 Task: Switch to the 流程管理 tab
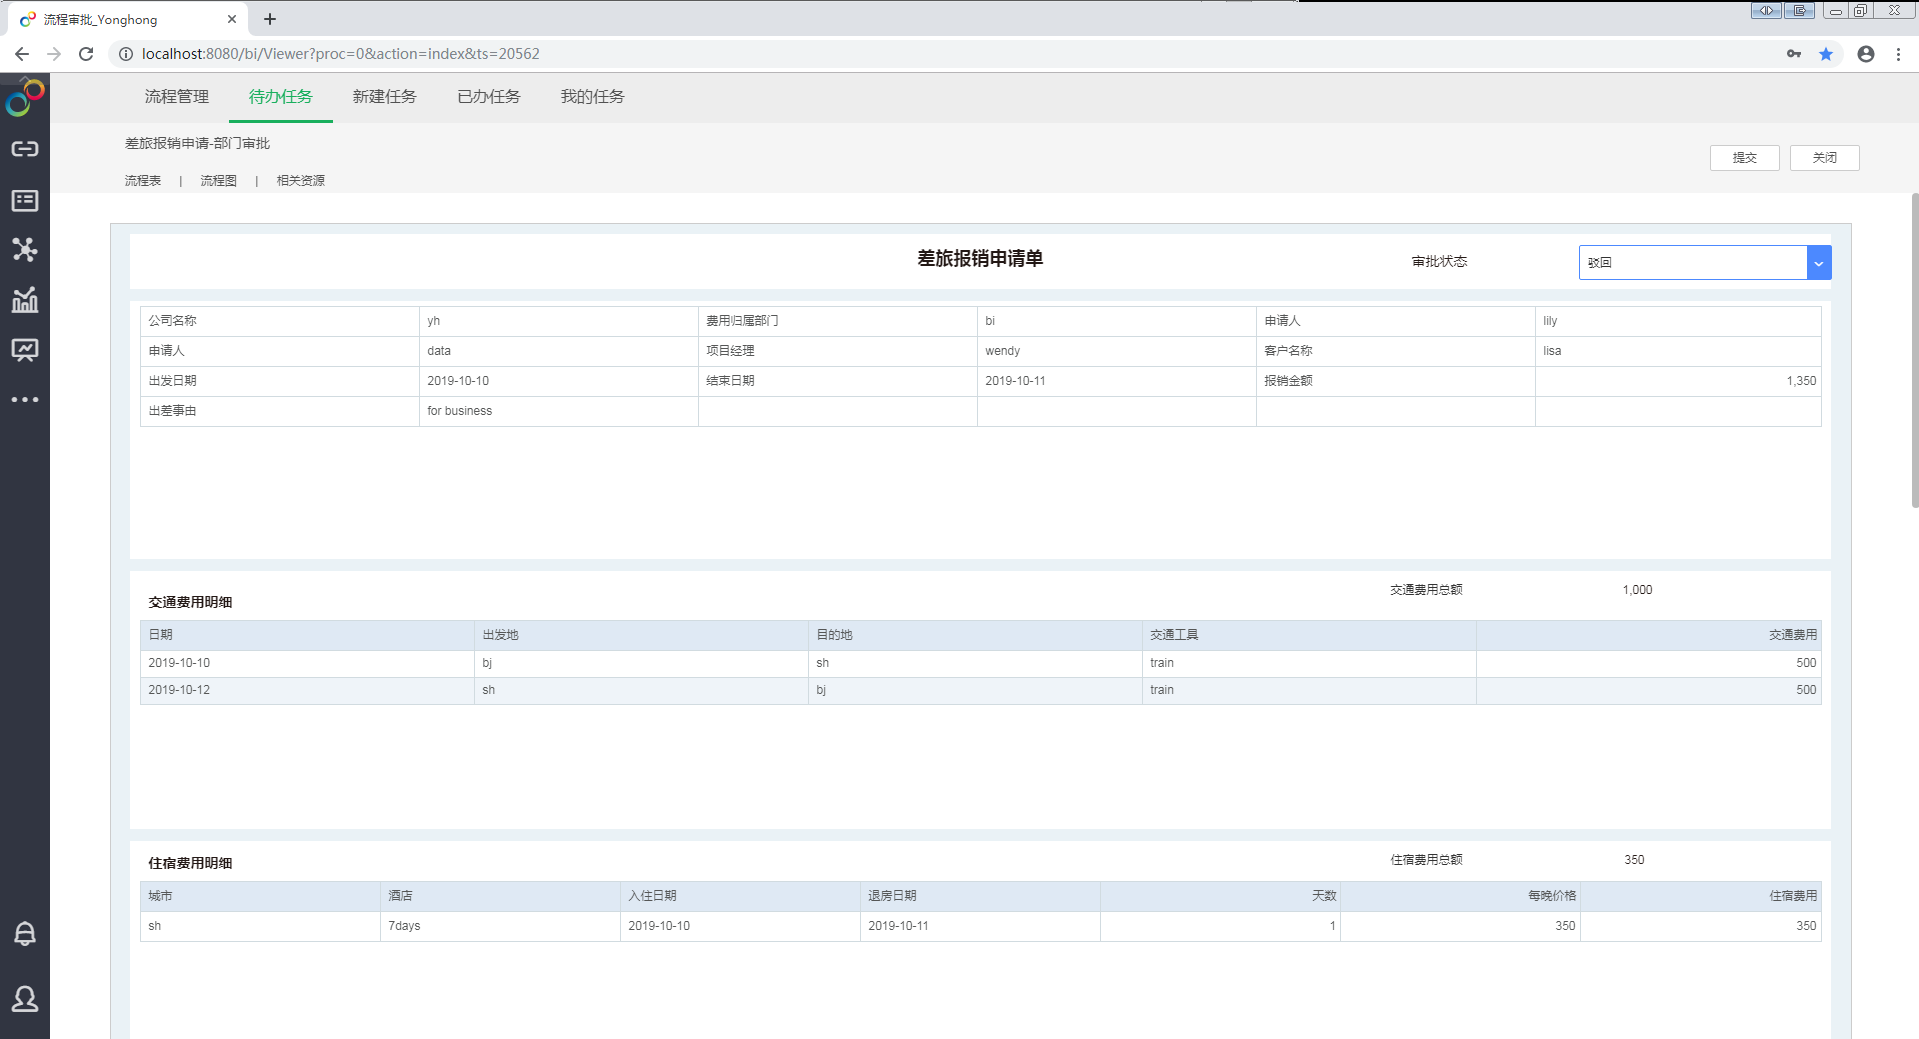click(x=177, y=97)
